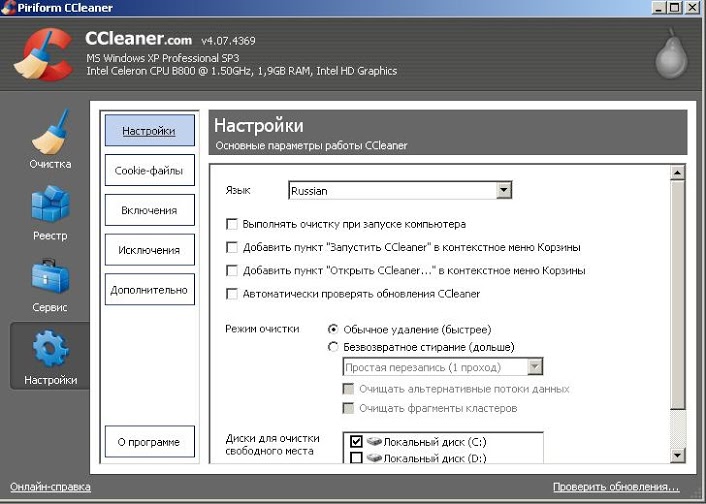This screenshot has height=504, width=706.
Task: Open the Очистка cleaner section
Action: click(50, 139)
